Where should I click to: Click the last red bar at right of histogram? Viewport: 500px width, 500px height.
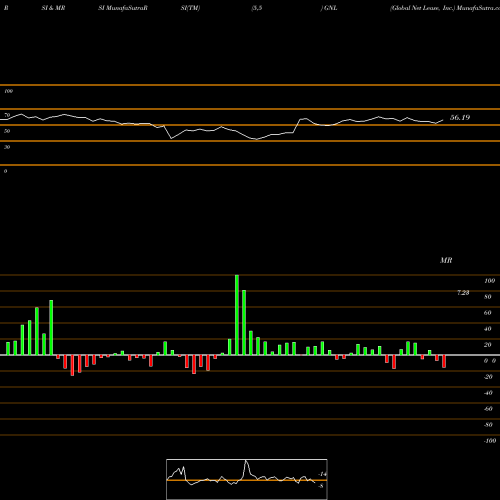pyautogui.click(x=444, y=361)
